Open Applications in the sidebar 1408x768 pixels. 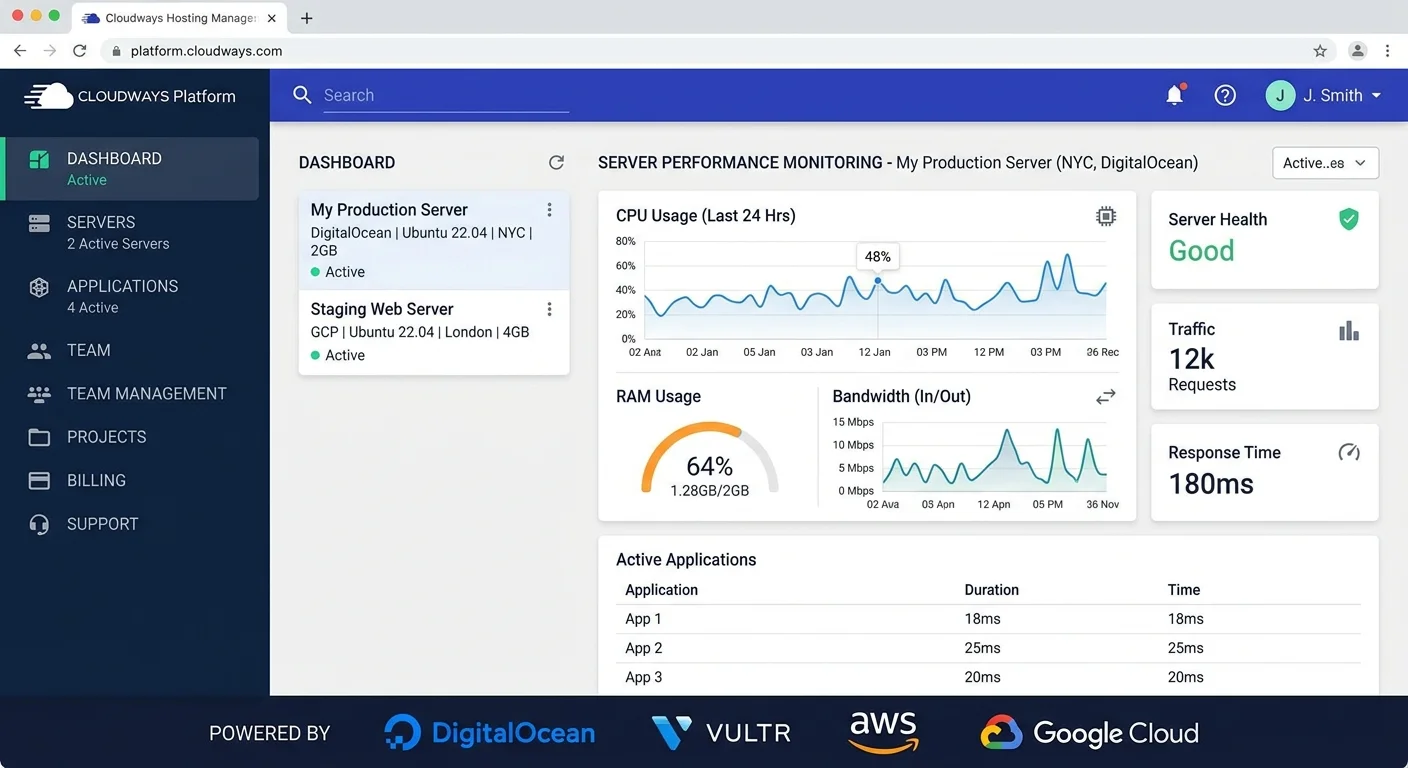122,296
